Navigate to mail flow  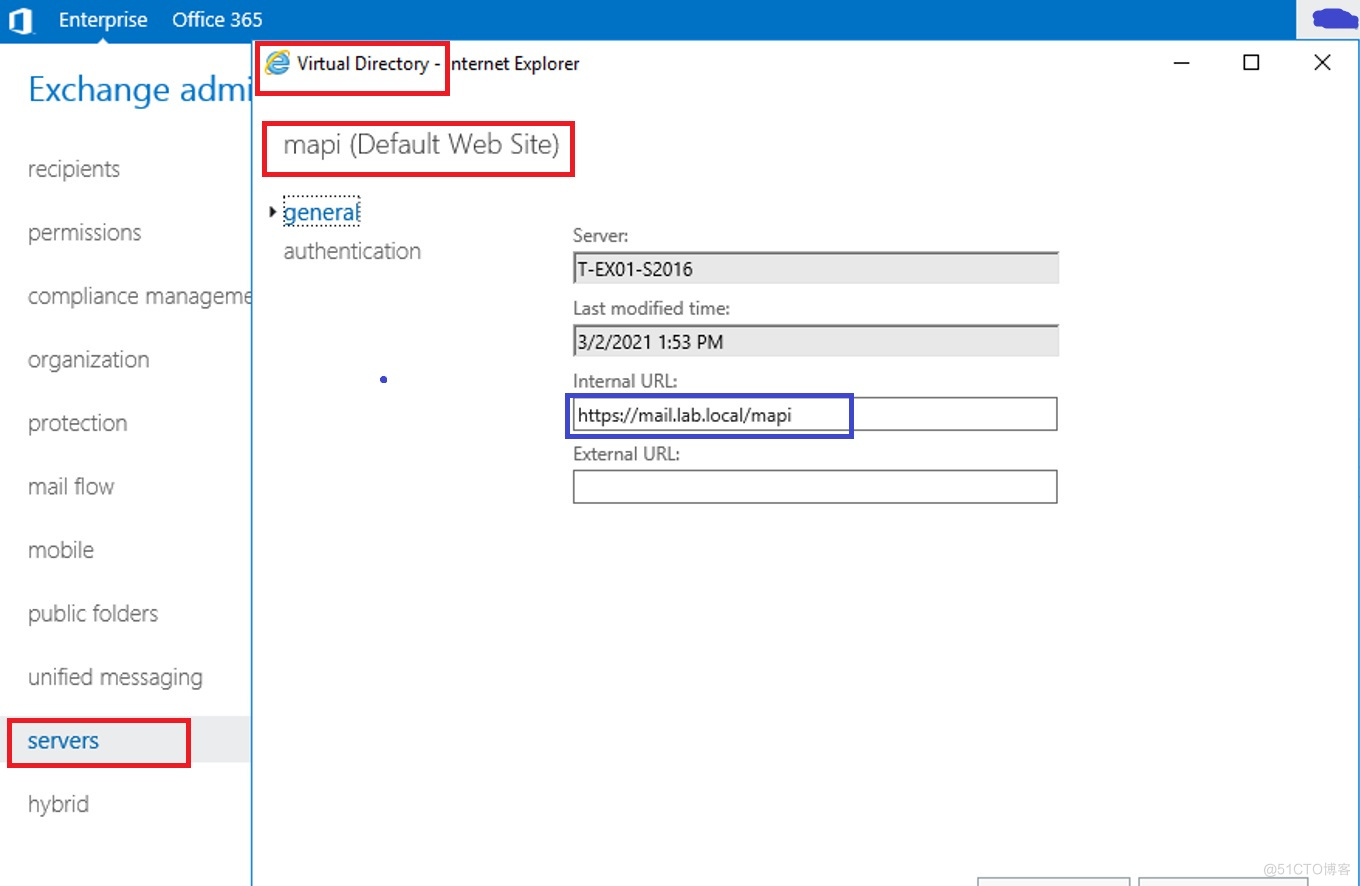[71, 487]
